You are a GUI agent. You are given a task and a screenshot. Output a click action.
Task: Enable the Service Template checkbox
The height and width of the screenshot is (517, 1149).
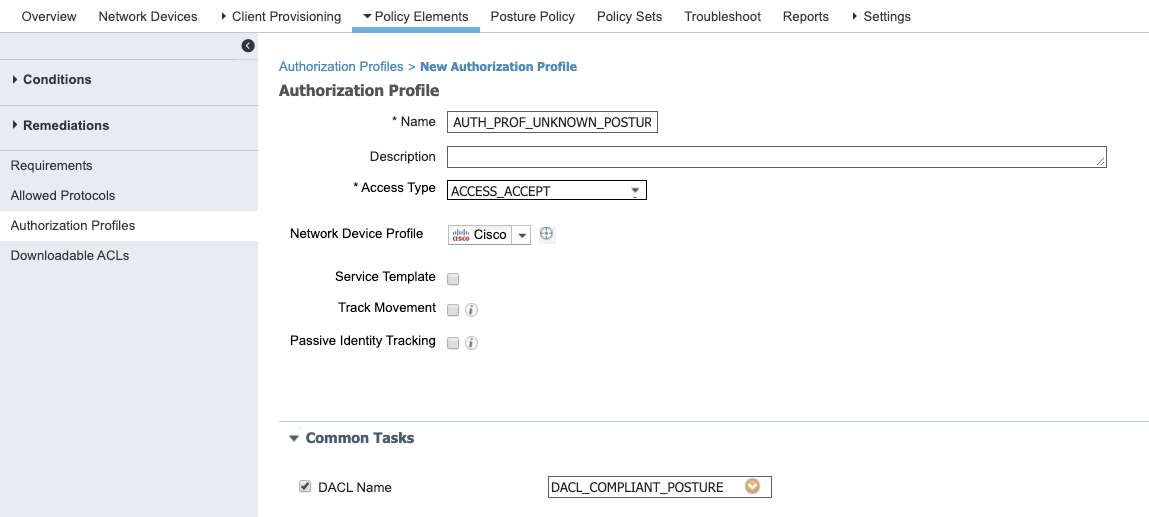453,279
